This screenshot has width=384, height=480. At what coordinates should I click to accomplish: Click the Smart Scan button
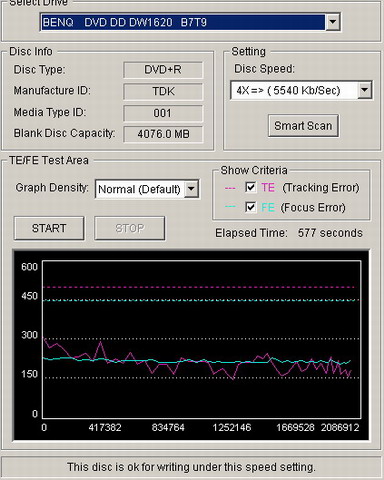tap(303, 126)
